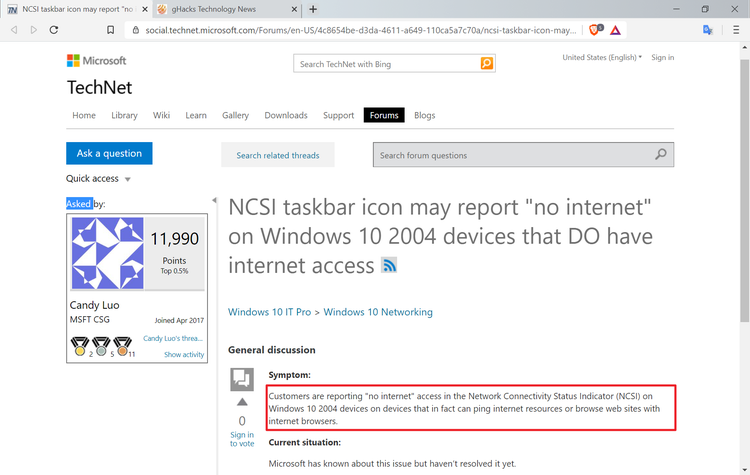Click the silver medal badge icon

(x=101, y=346)
